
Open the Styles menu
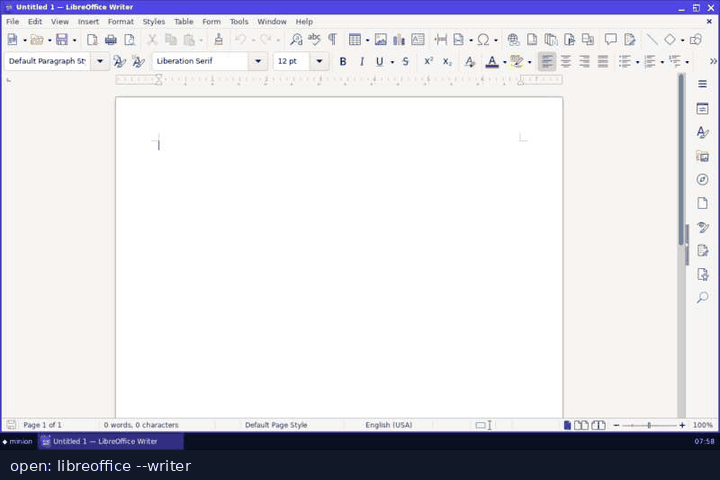153,22
